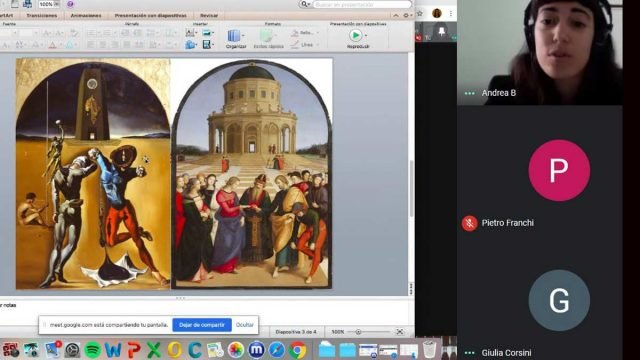Screen dimensions: 640x360
Task: Click Giulia Corsini's gray G avatar
Action: (x=559, y=300)
